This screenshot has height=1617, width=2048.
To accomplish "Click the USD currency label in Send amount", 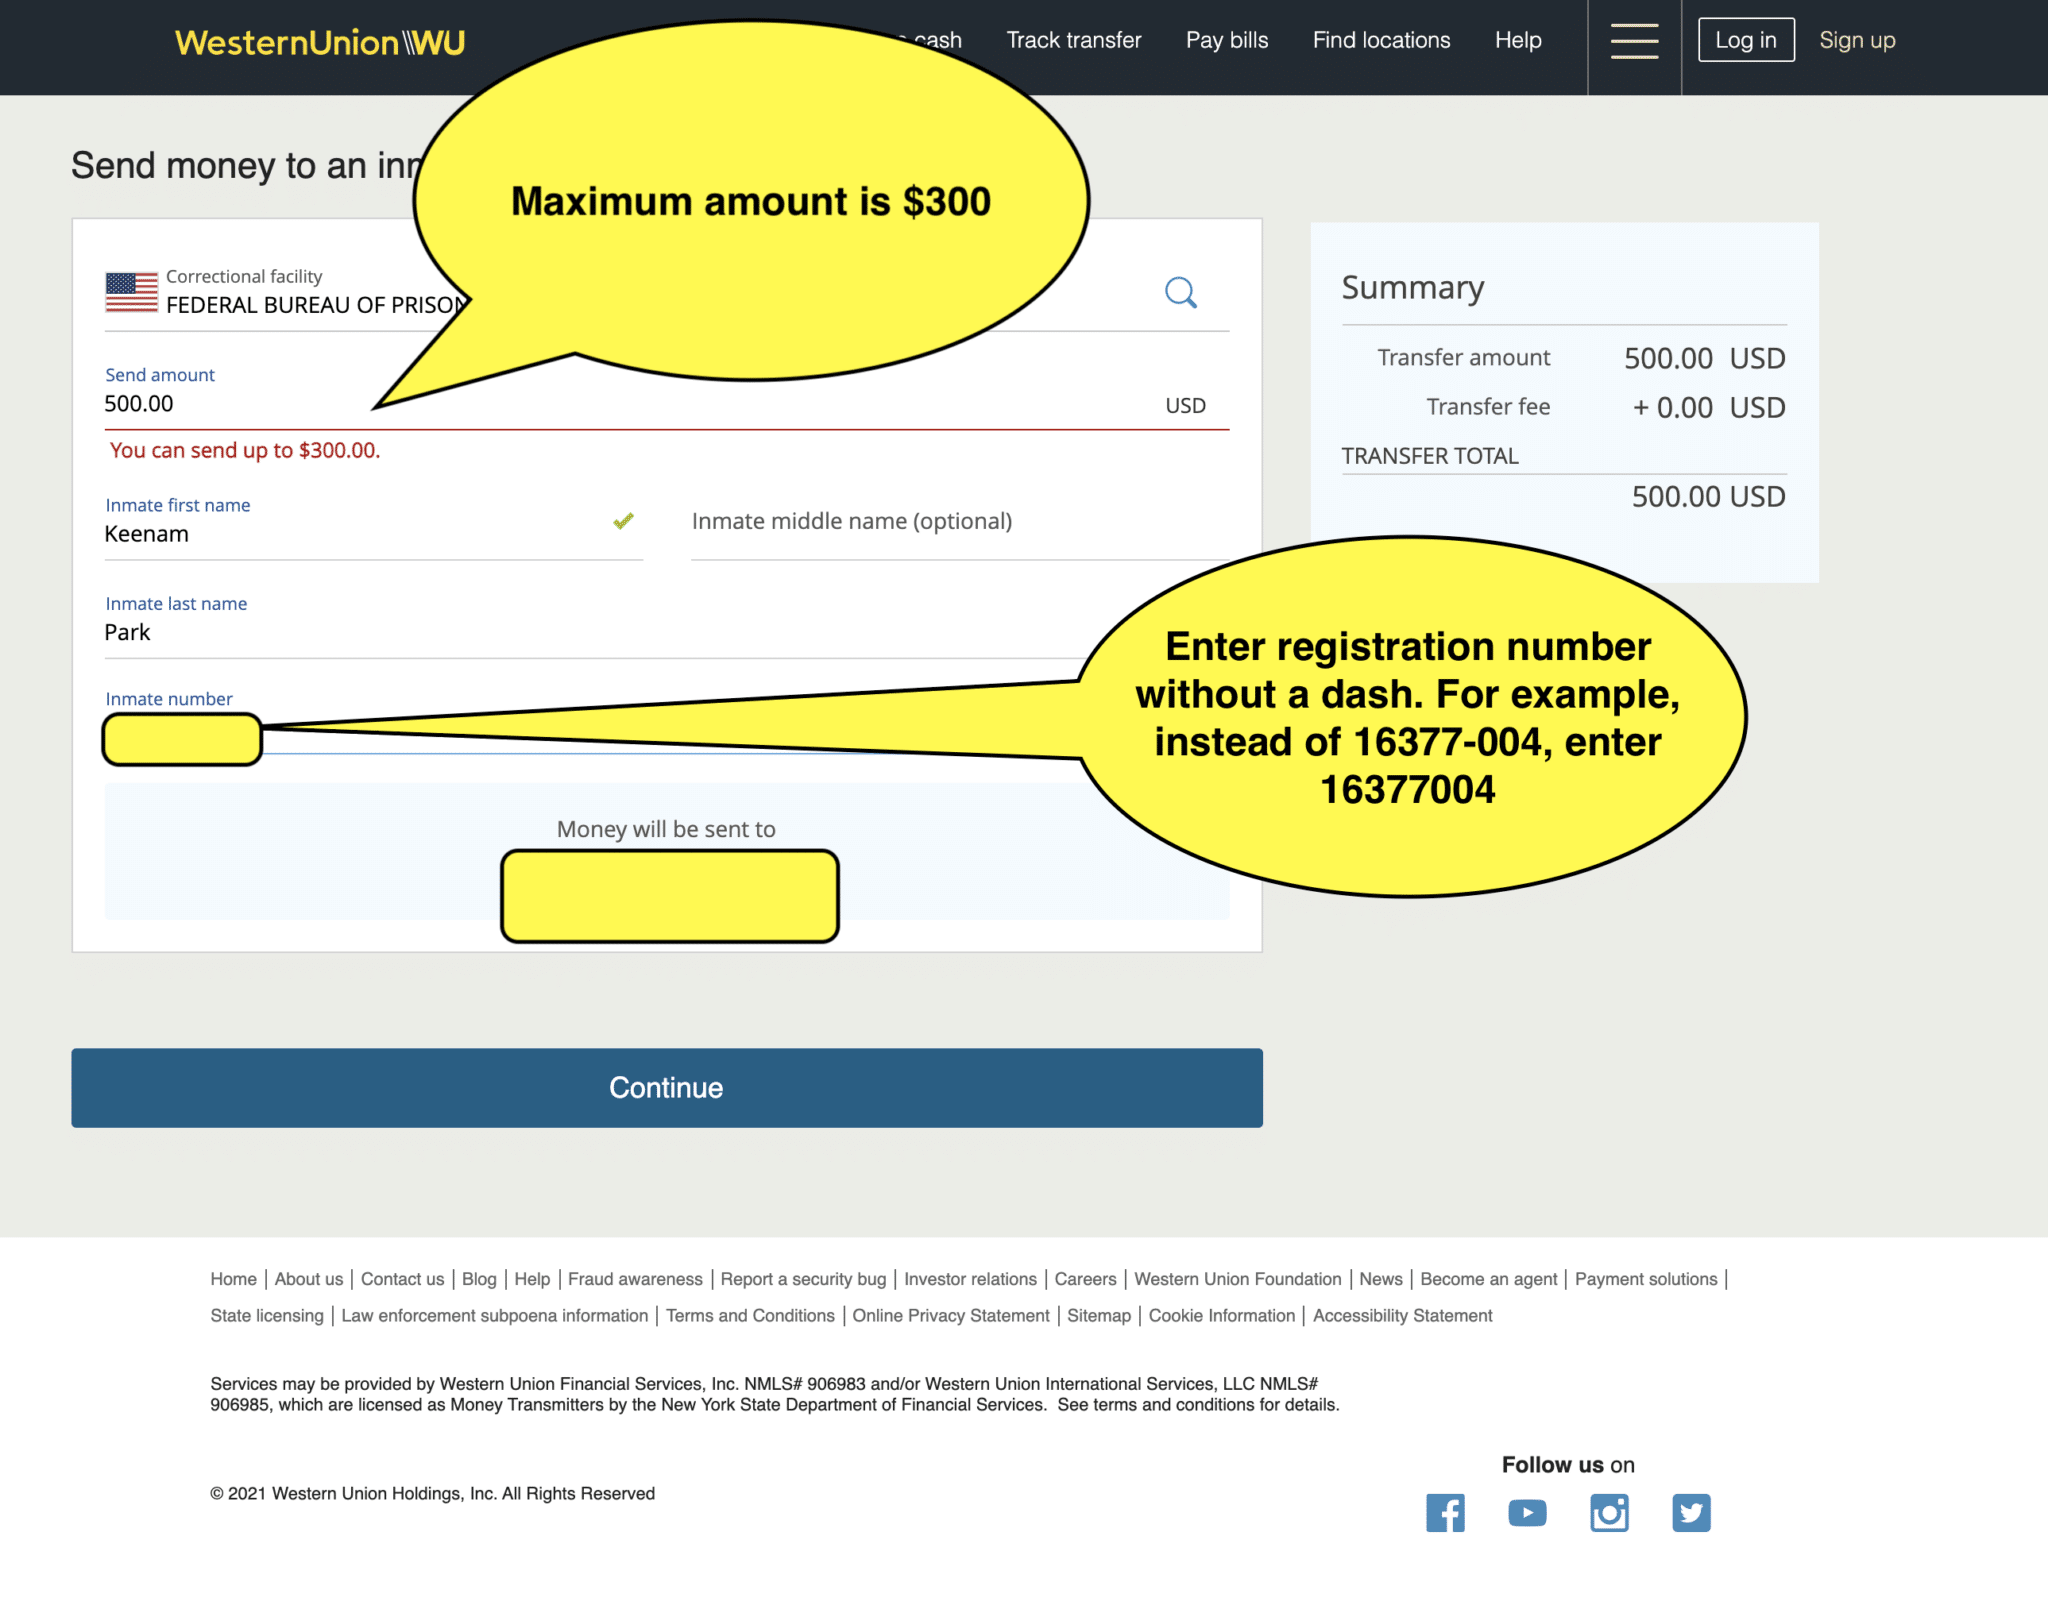I will 1185,405.
